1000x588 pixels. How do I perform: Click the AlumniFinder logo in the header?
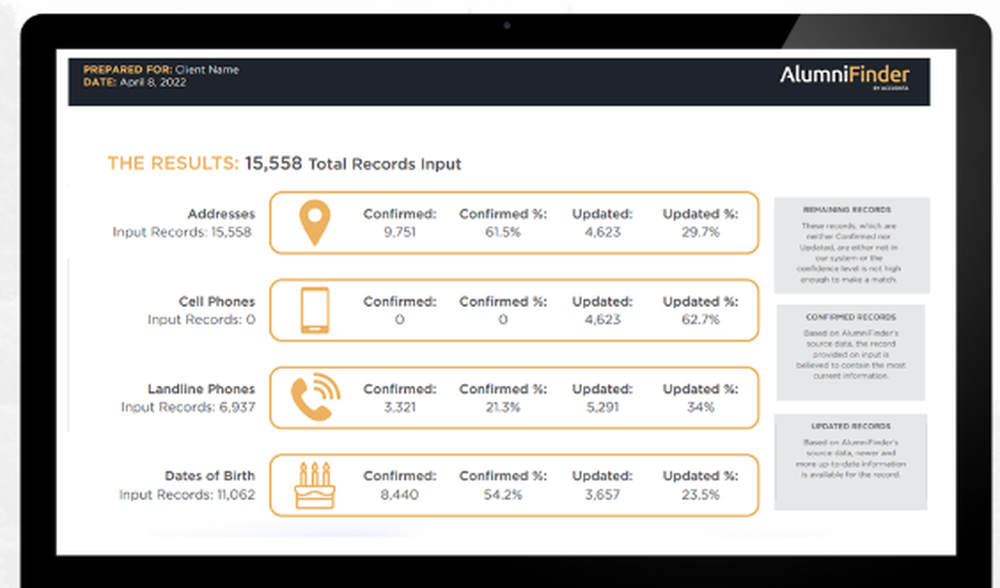point(844,77)
